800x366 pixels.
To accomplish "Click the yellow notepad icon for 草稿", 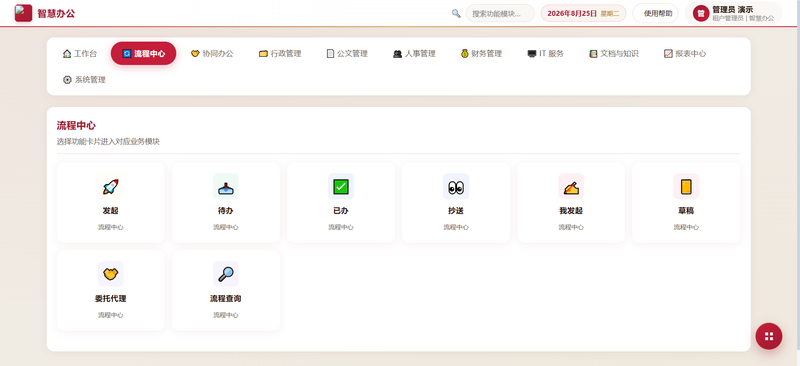I will click(x=686, y=187).
